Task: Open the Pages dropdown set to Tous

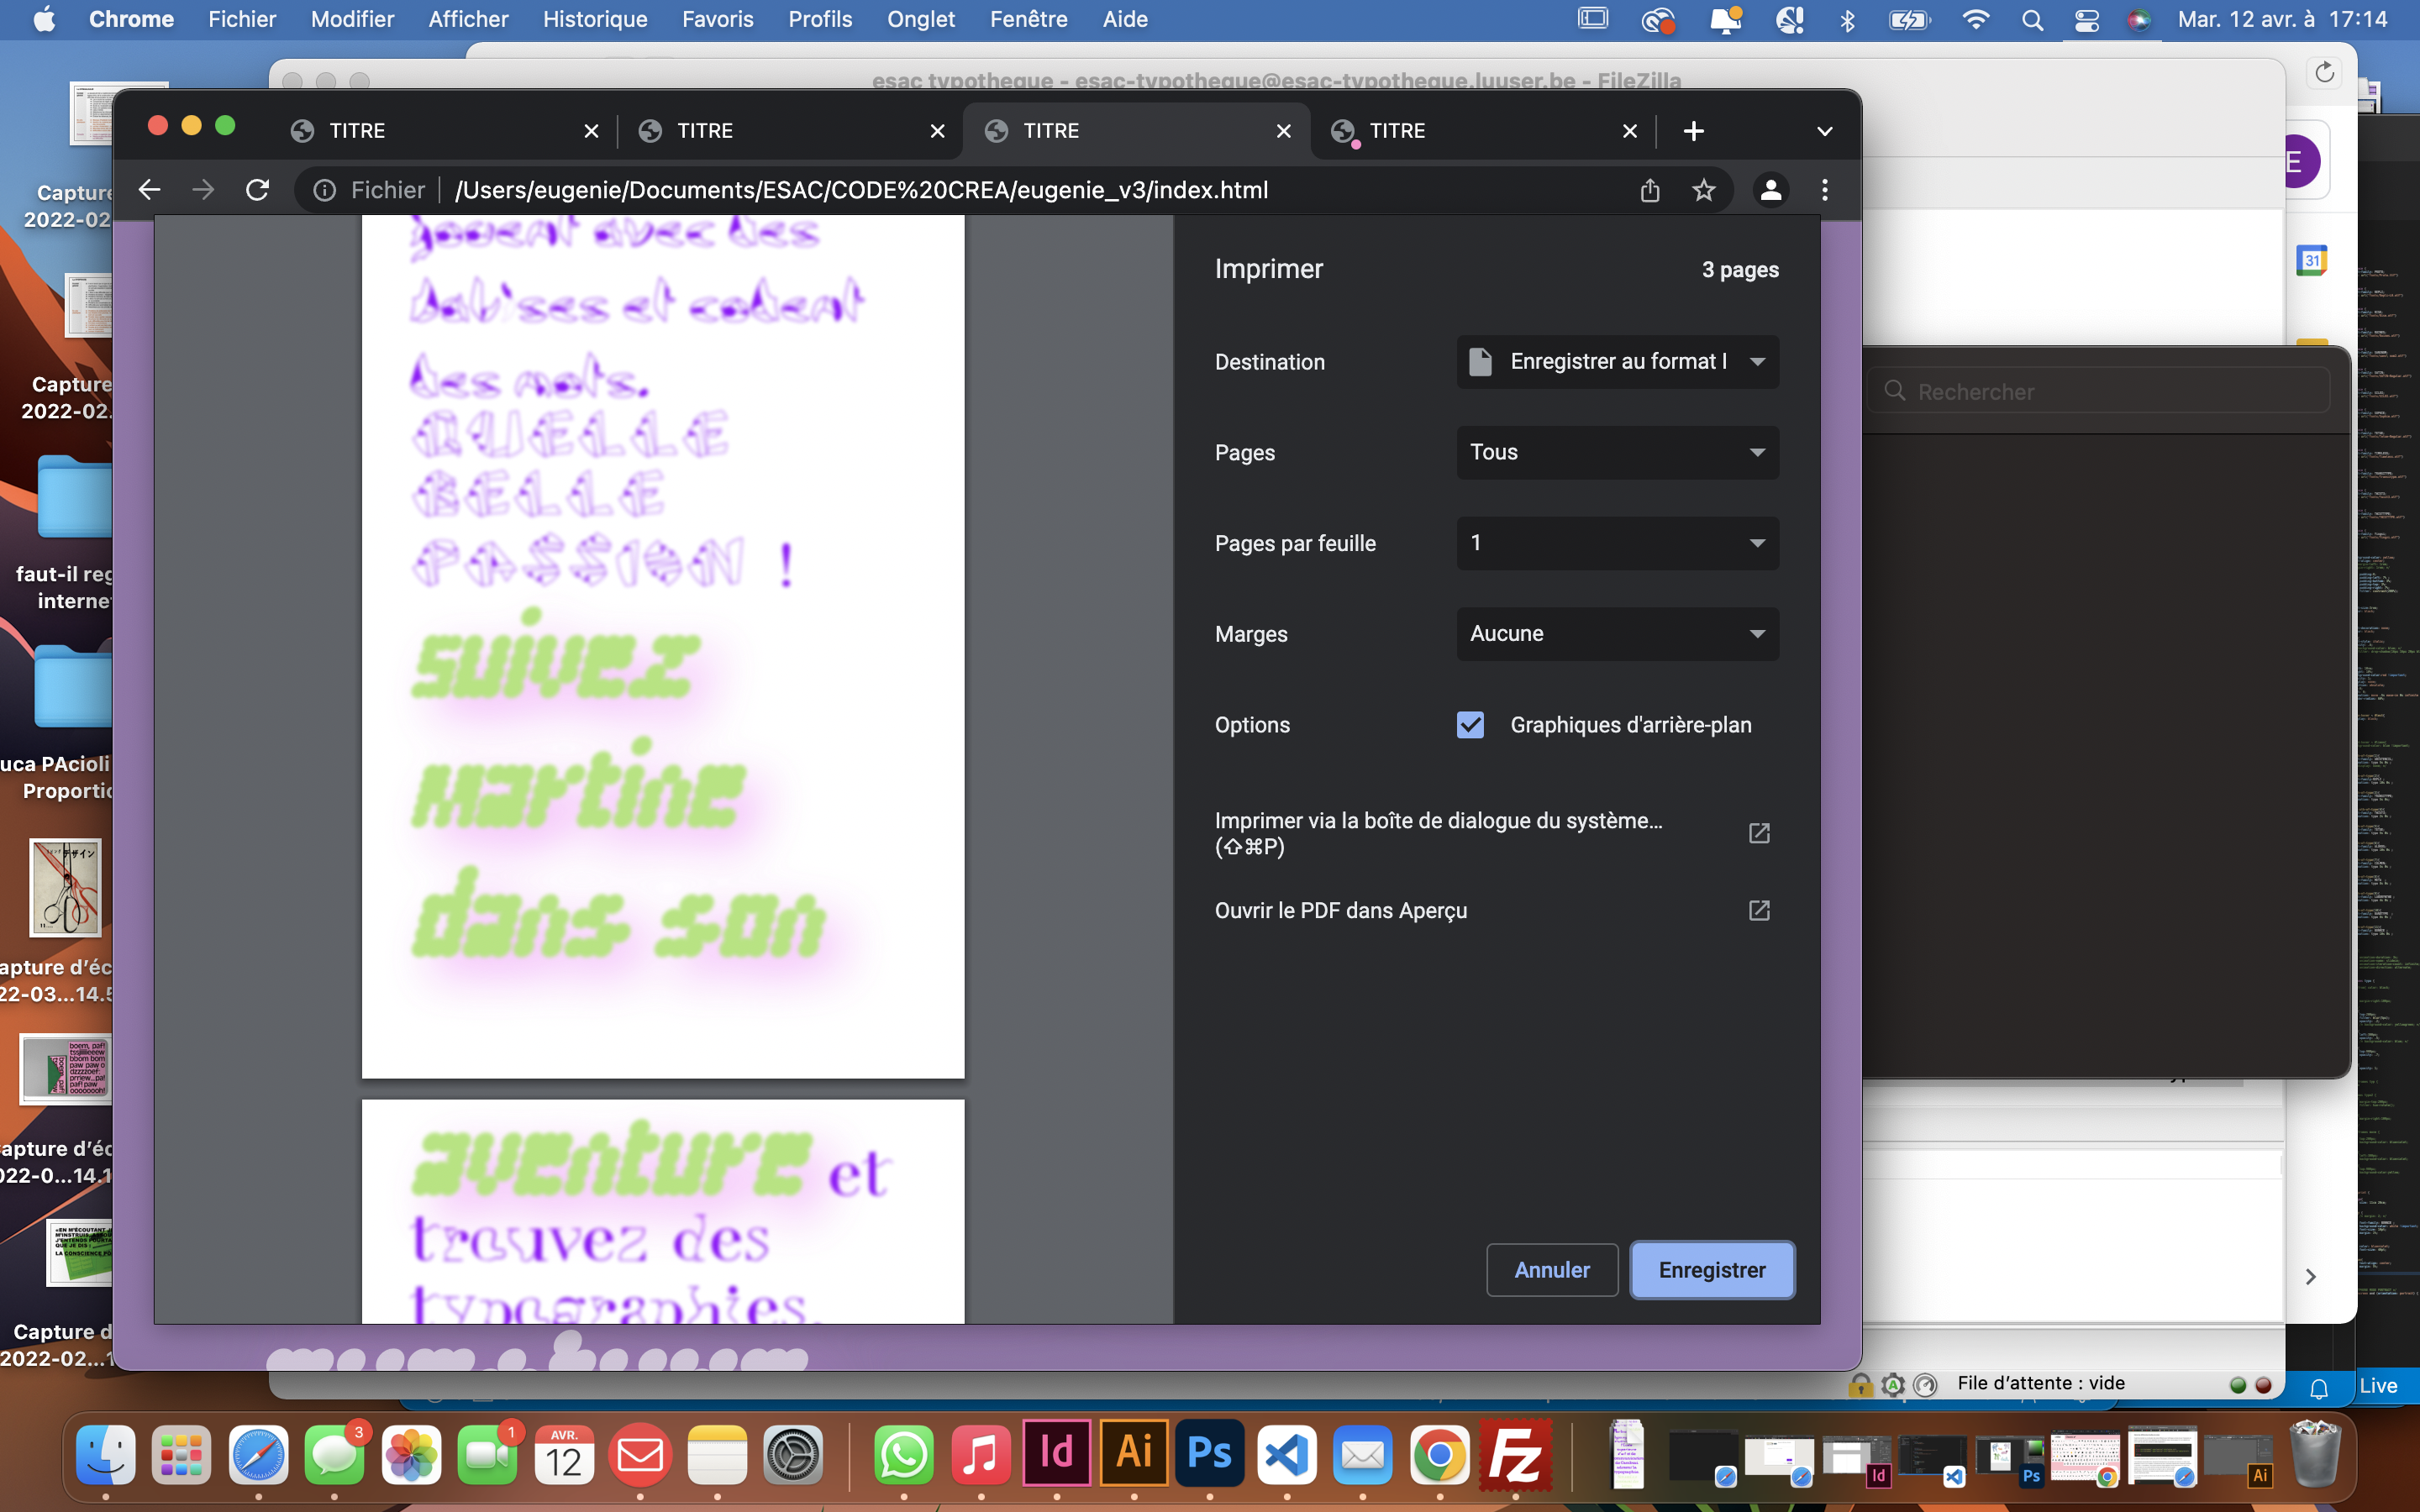Action: tap(1617, 452)
